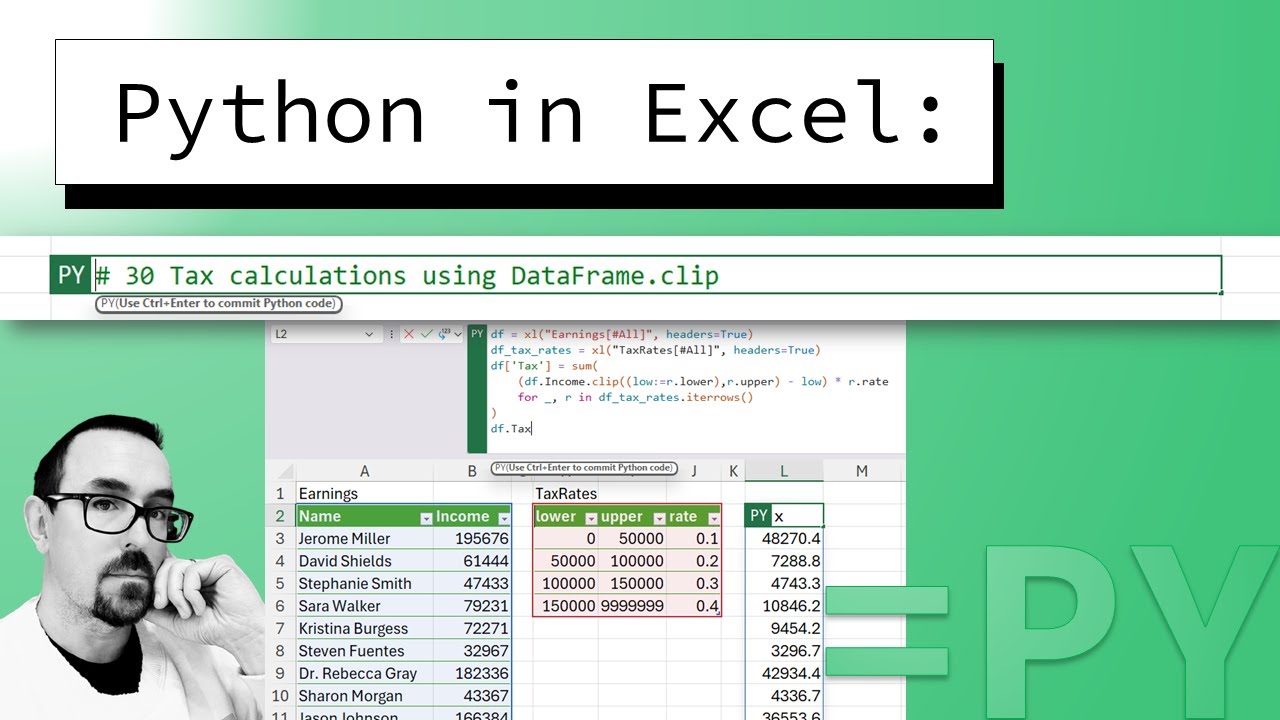Select the Stephanie Smith cell
Viewport: 1280px width, 720px height.
pos(364,584)
